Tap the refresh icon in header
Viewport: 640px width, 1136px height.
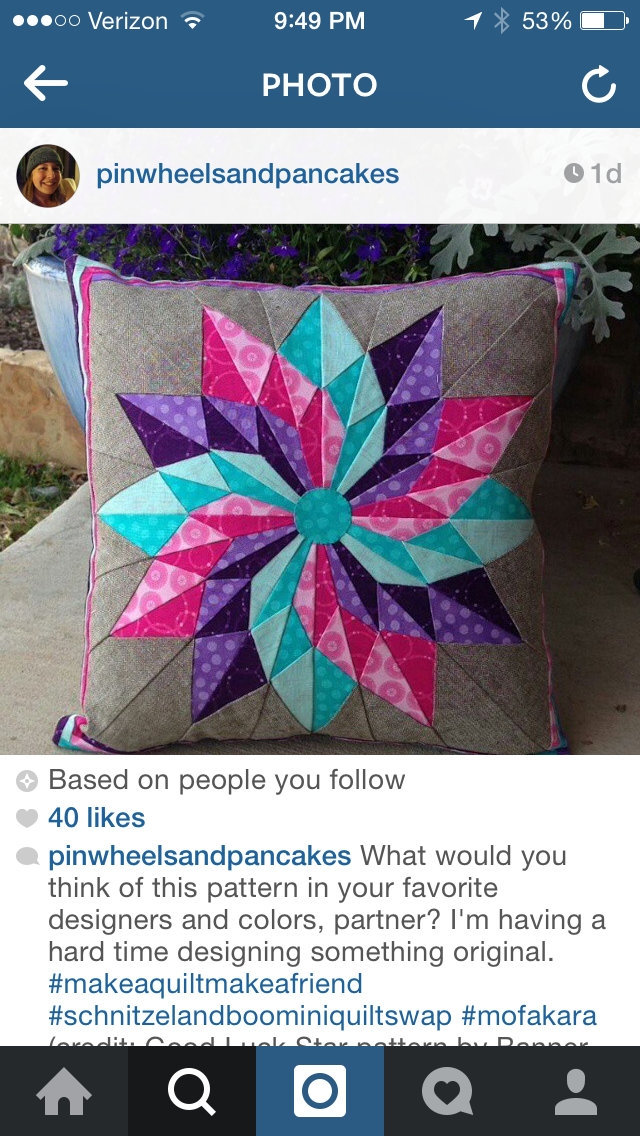point(599,85)
